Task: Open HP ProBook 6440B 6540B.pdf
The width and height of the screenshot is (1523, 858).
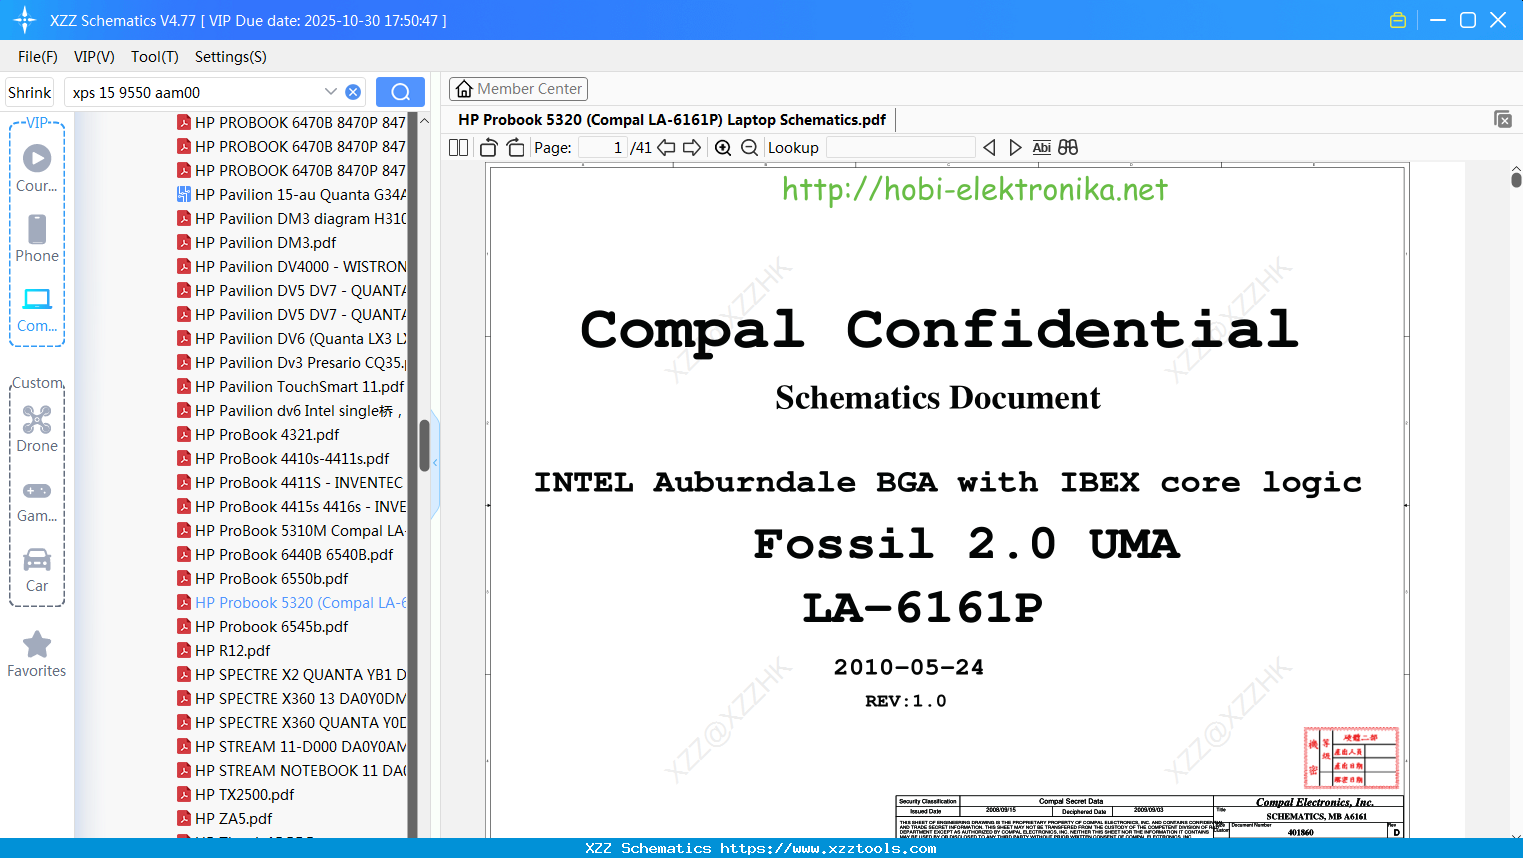Action: [285, 554]
